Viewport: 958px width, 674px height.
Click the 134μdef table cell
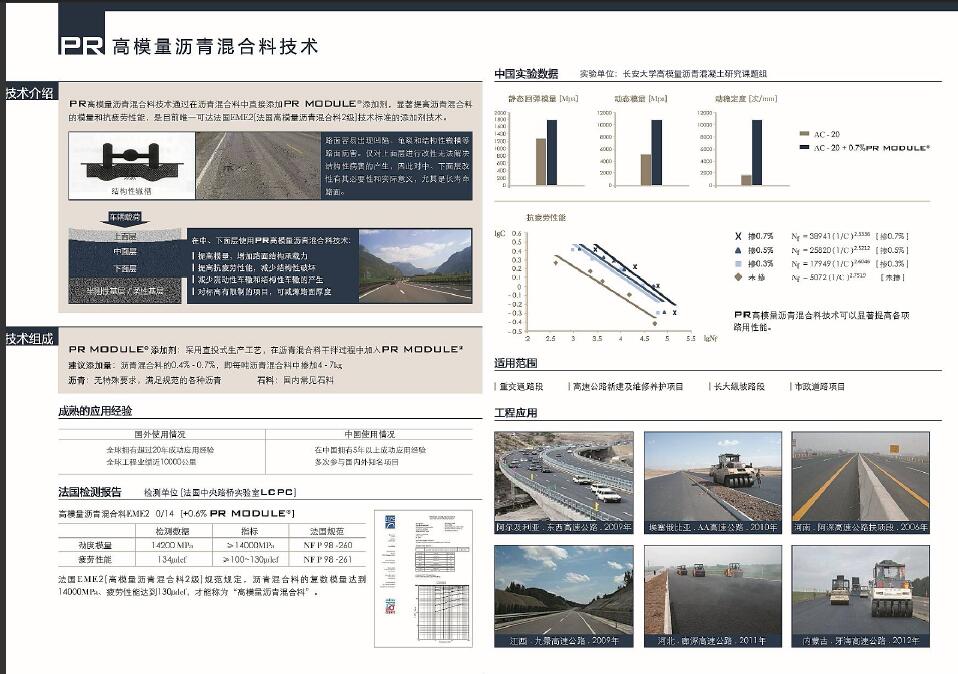pos(172,560)
